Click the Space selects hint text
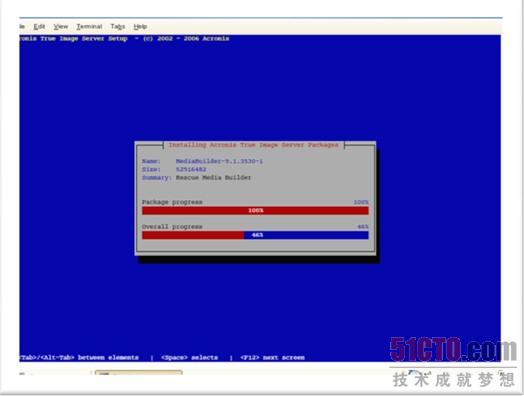Image resolution: width=524 pixels, height=396 pixels. pos(189,358)
